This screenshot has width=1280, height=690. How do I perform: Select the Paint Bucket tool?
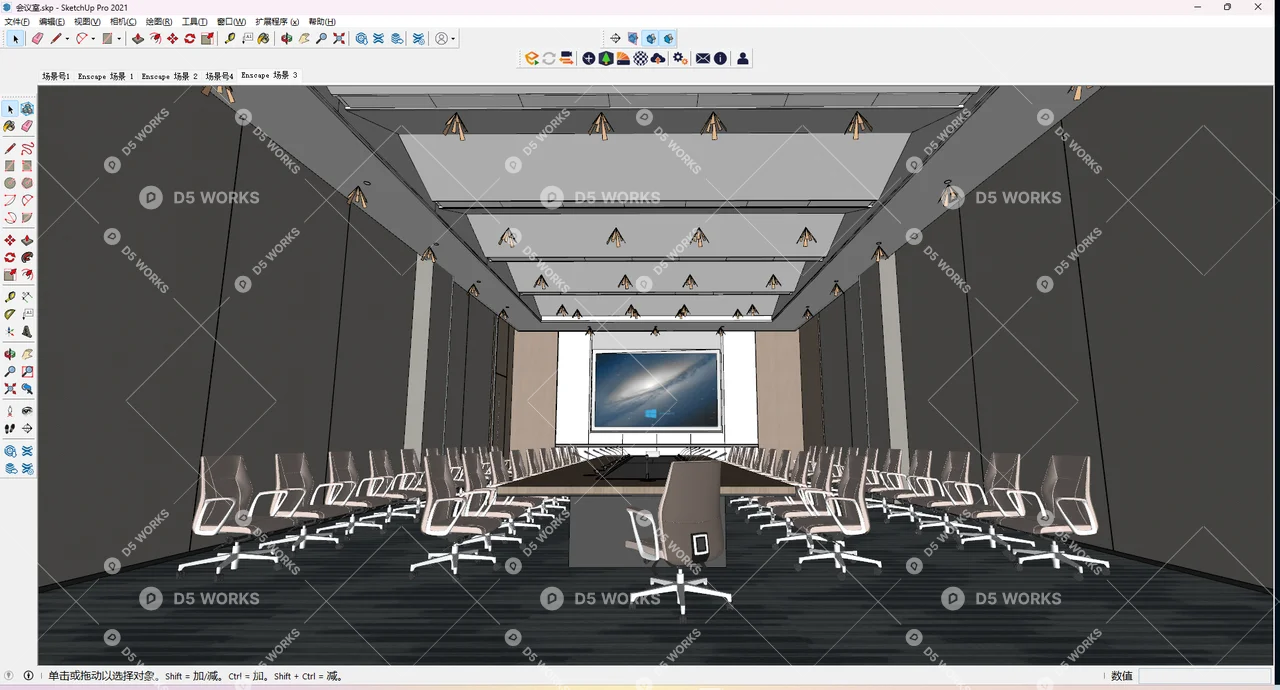(263, 38)
